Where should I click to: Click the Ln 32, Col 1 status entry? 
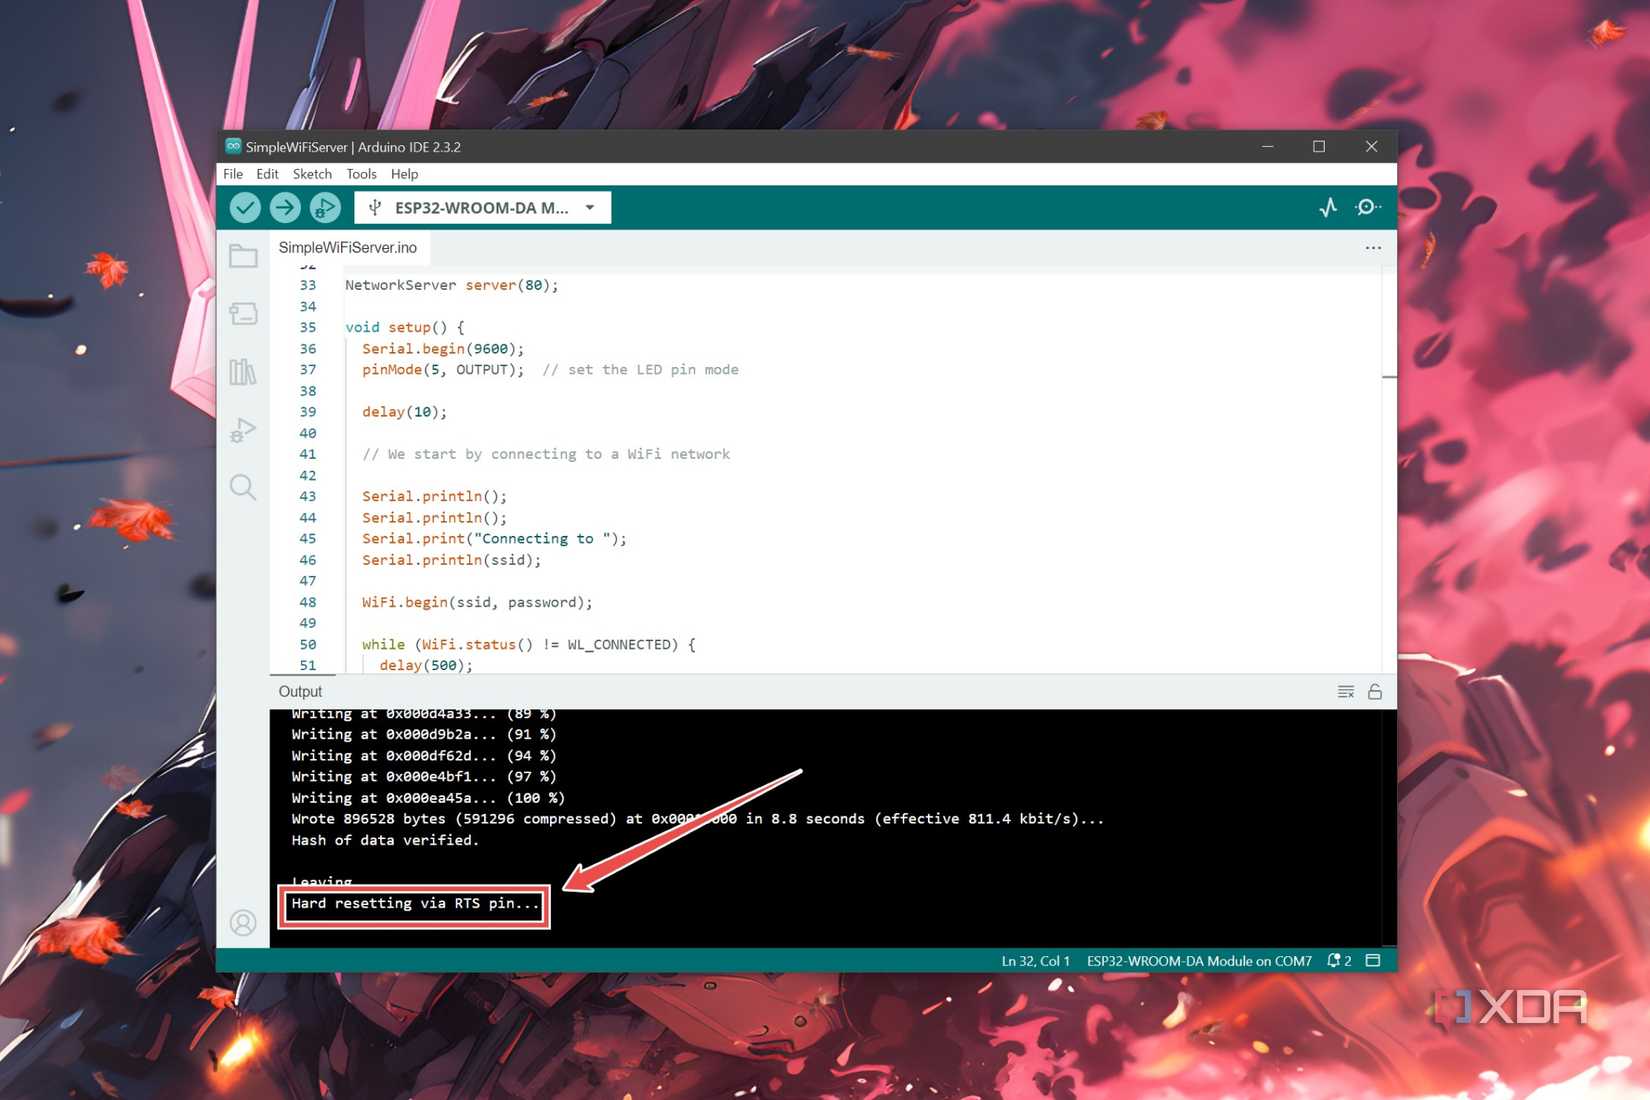click(1035, 961)
